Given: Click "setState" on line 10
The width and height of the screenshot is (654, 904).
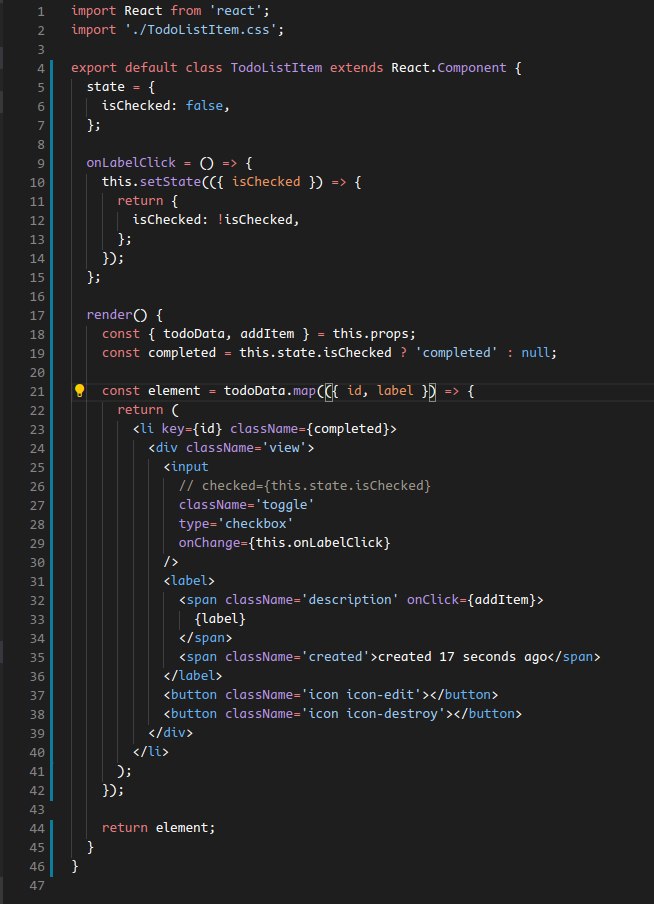Looking at the screenshot, I should pos(170,182).
